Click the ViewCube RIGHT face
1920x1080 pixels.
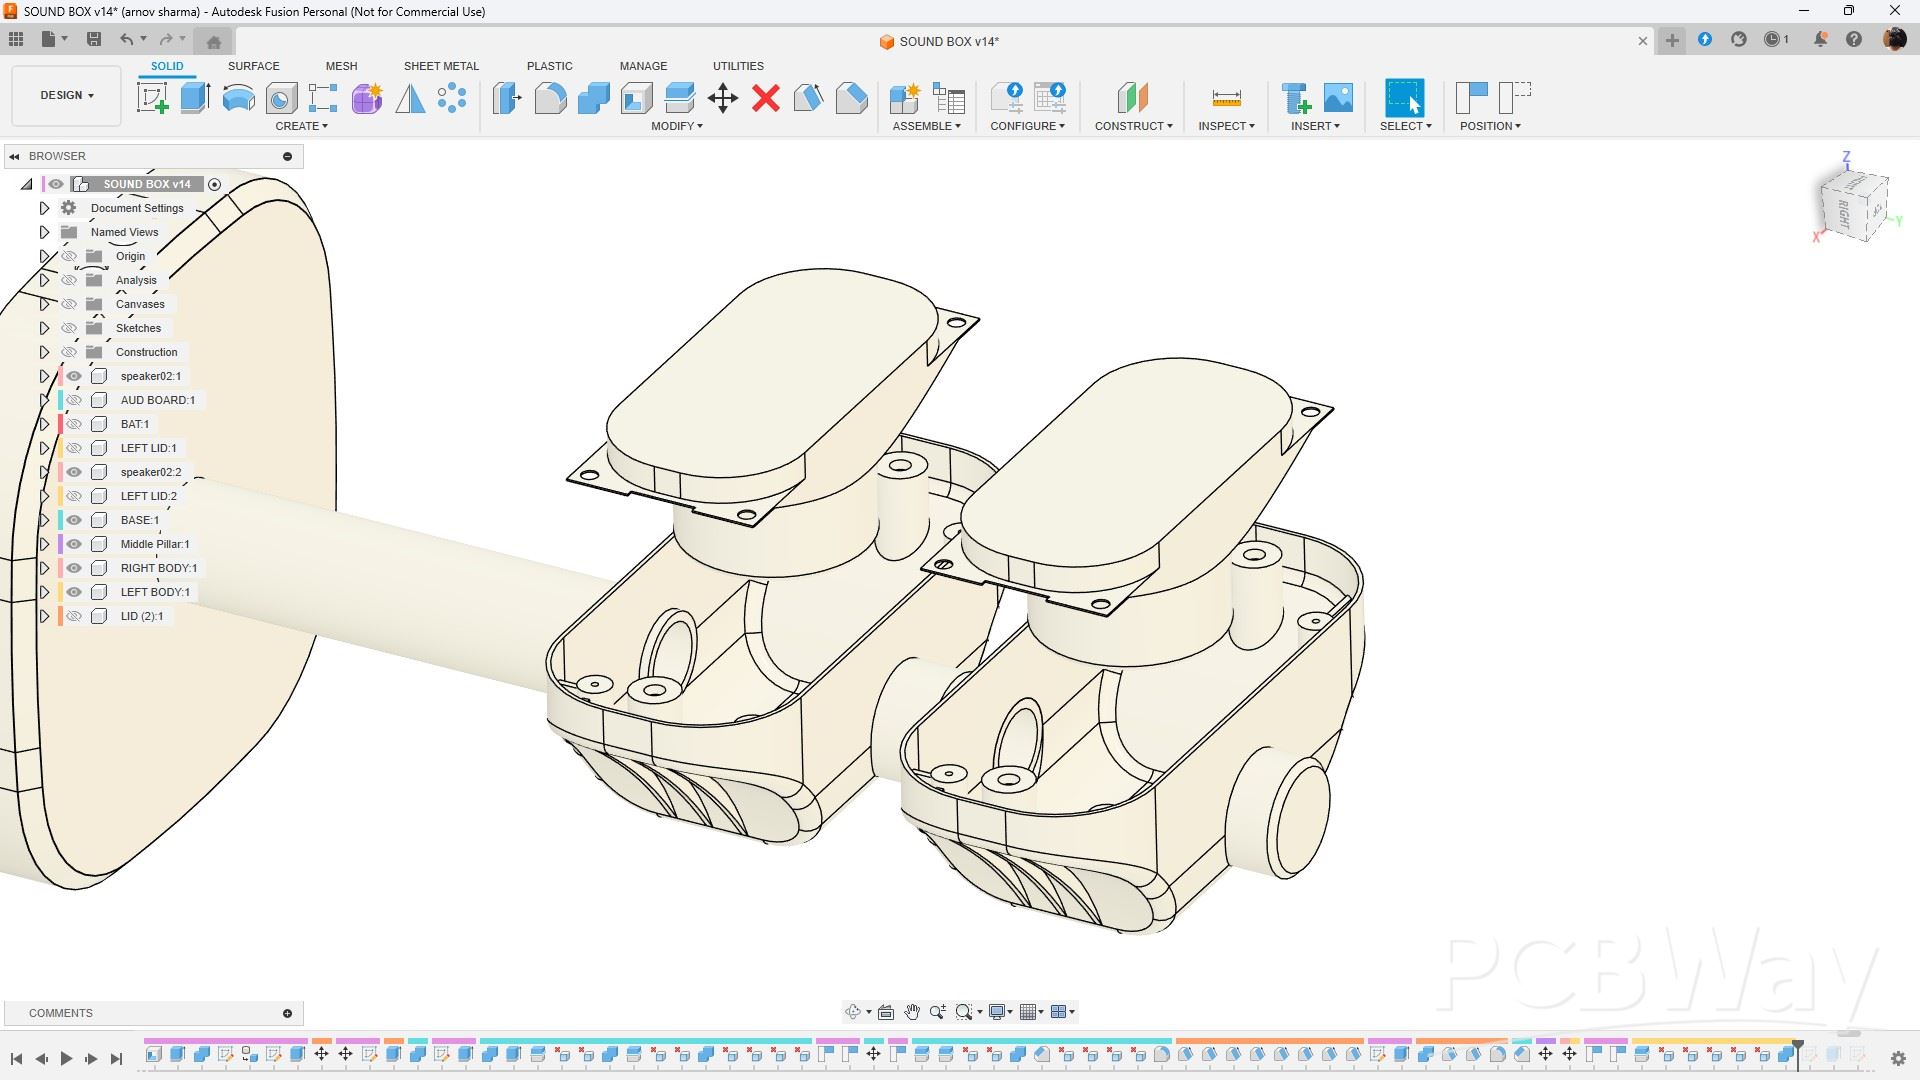click(x=1843, y=212)
